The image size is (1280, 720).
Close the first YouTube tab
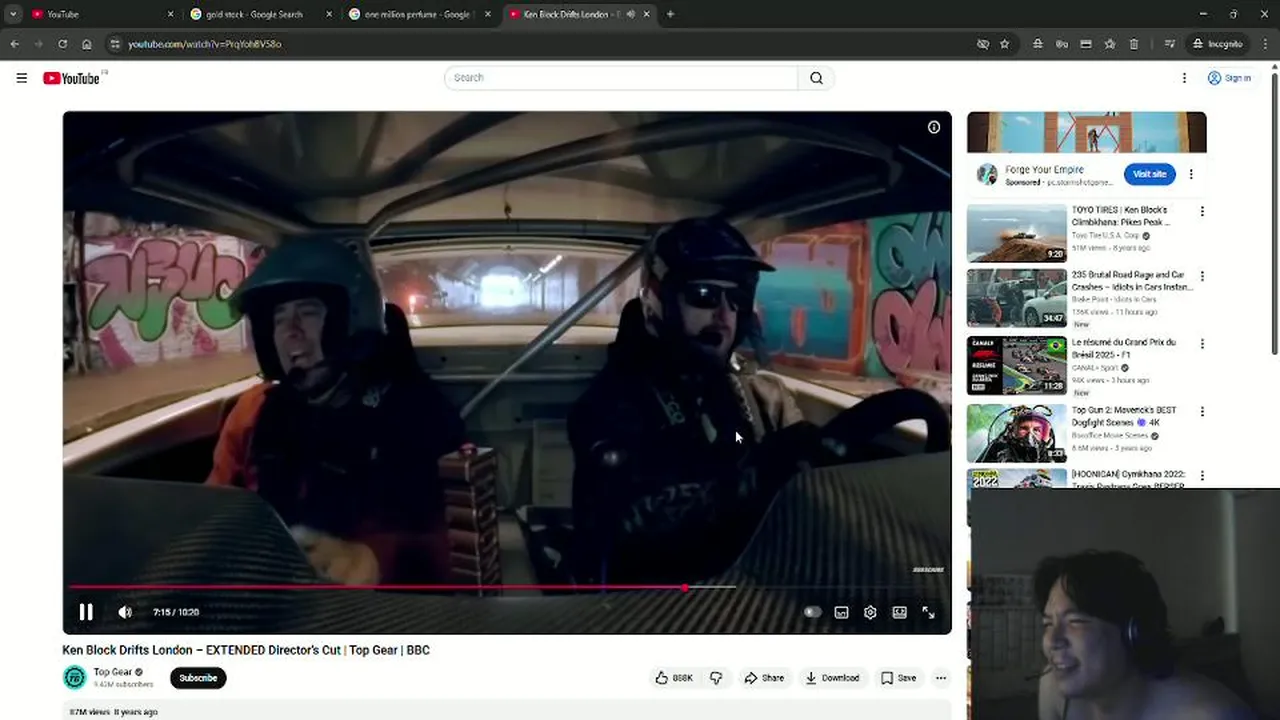[170, 14]
